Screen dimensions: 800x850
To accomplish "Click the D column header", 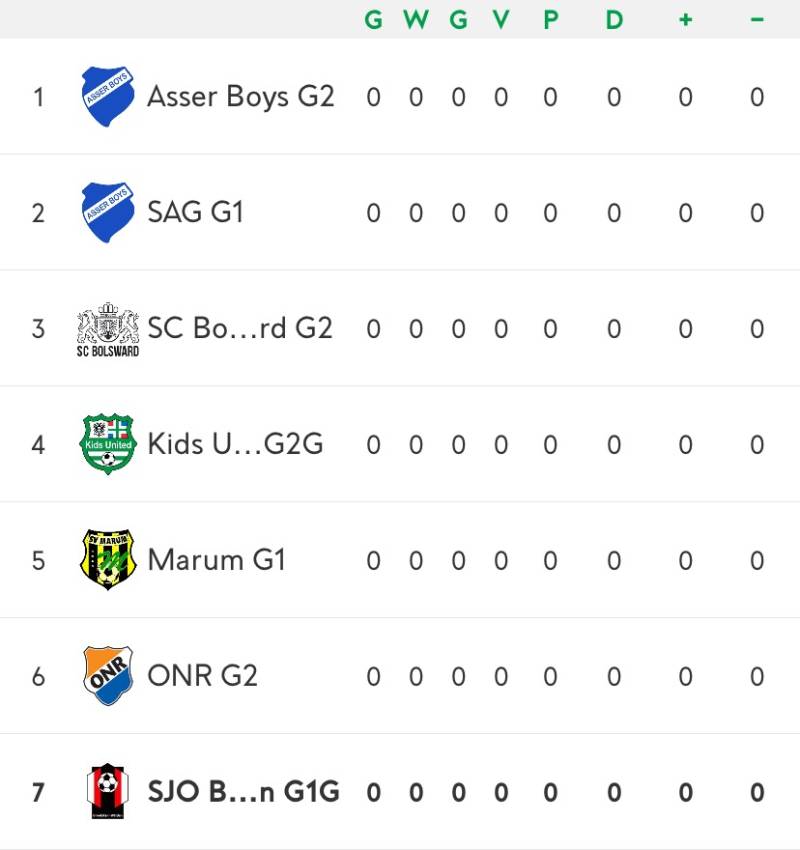I will 614,20.
